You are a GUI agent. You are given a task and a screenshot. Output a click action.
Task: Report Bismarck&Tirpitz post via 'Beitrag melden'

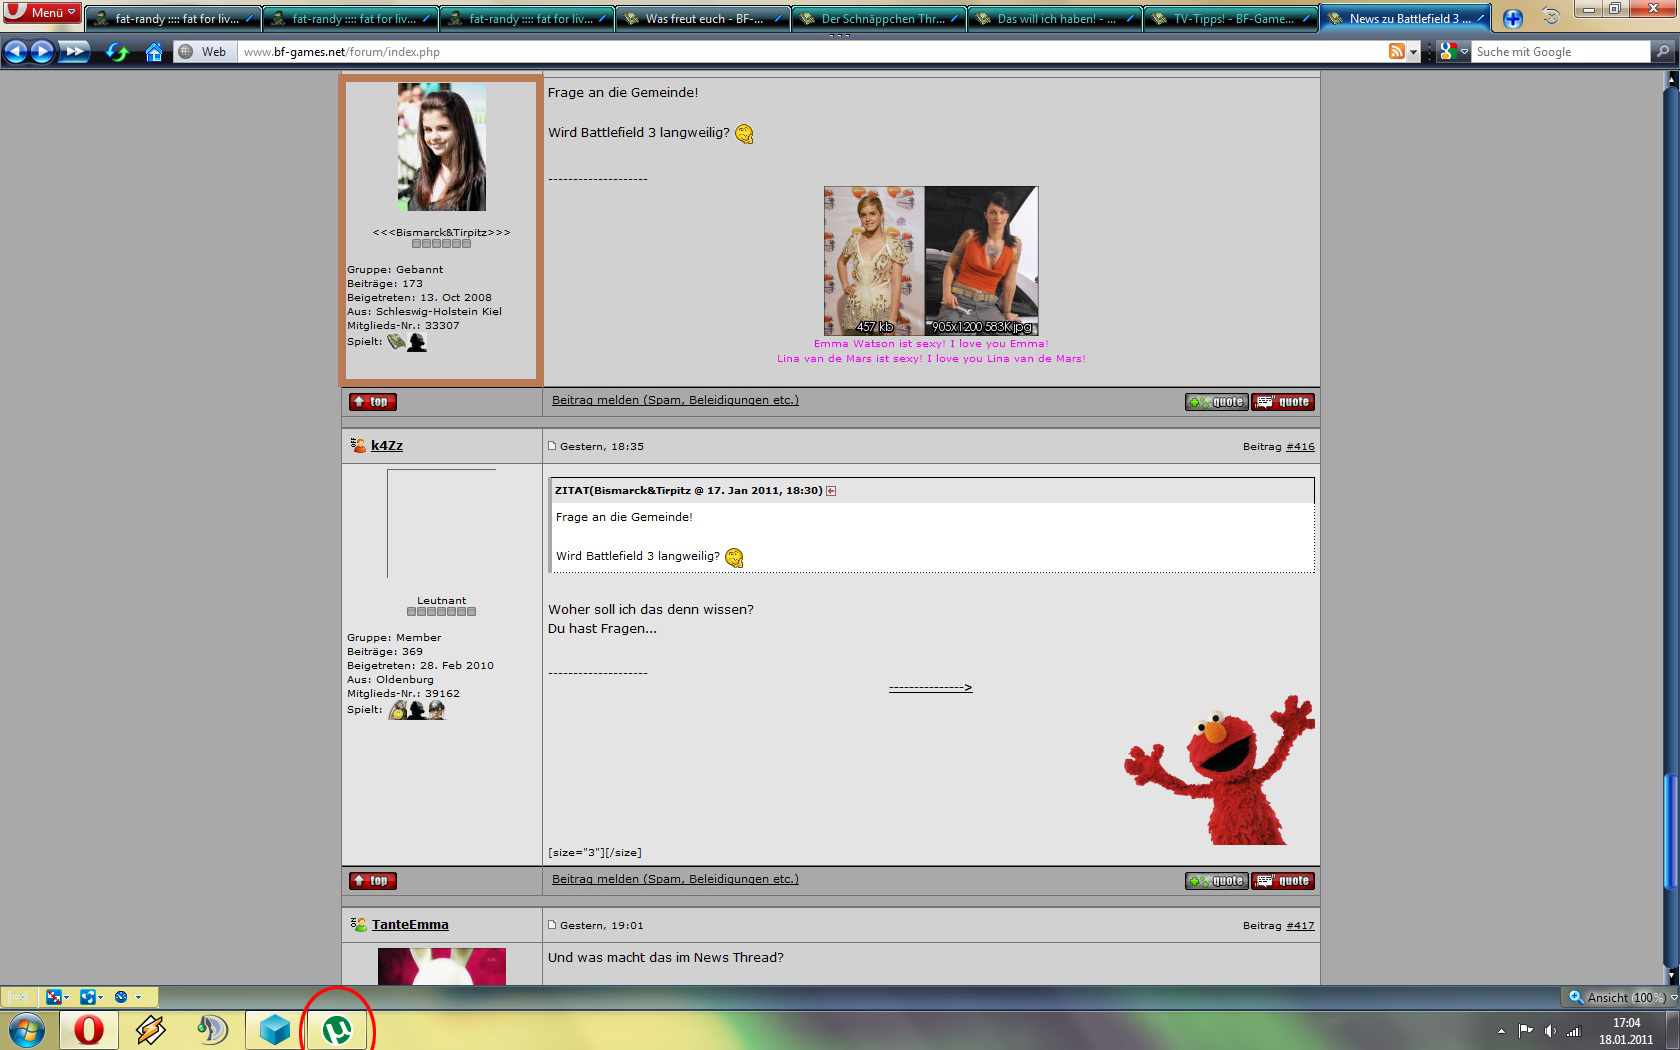675,400
